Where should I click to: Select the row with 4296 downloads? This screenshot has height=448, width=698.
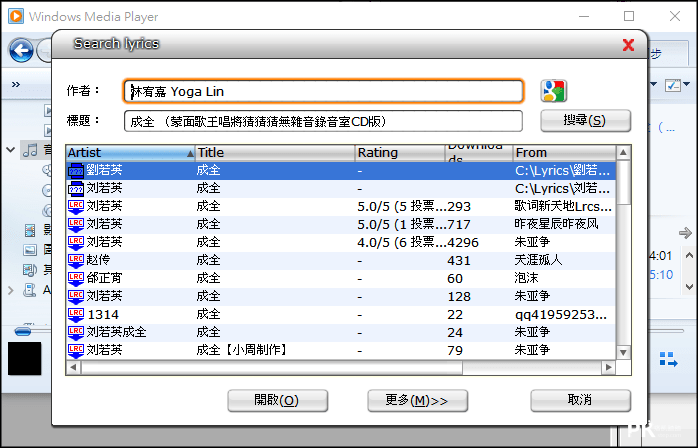coord(341,243)
